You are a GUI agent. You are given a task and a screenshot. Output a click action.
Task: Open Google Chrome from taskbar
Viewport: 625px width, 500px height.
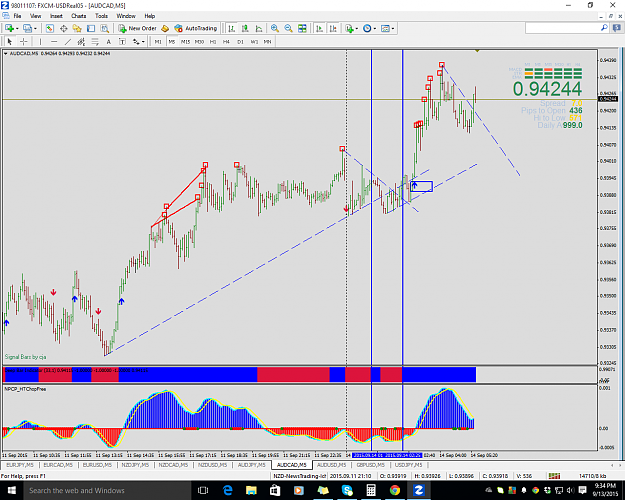pos(395,490)
